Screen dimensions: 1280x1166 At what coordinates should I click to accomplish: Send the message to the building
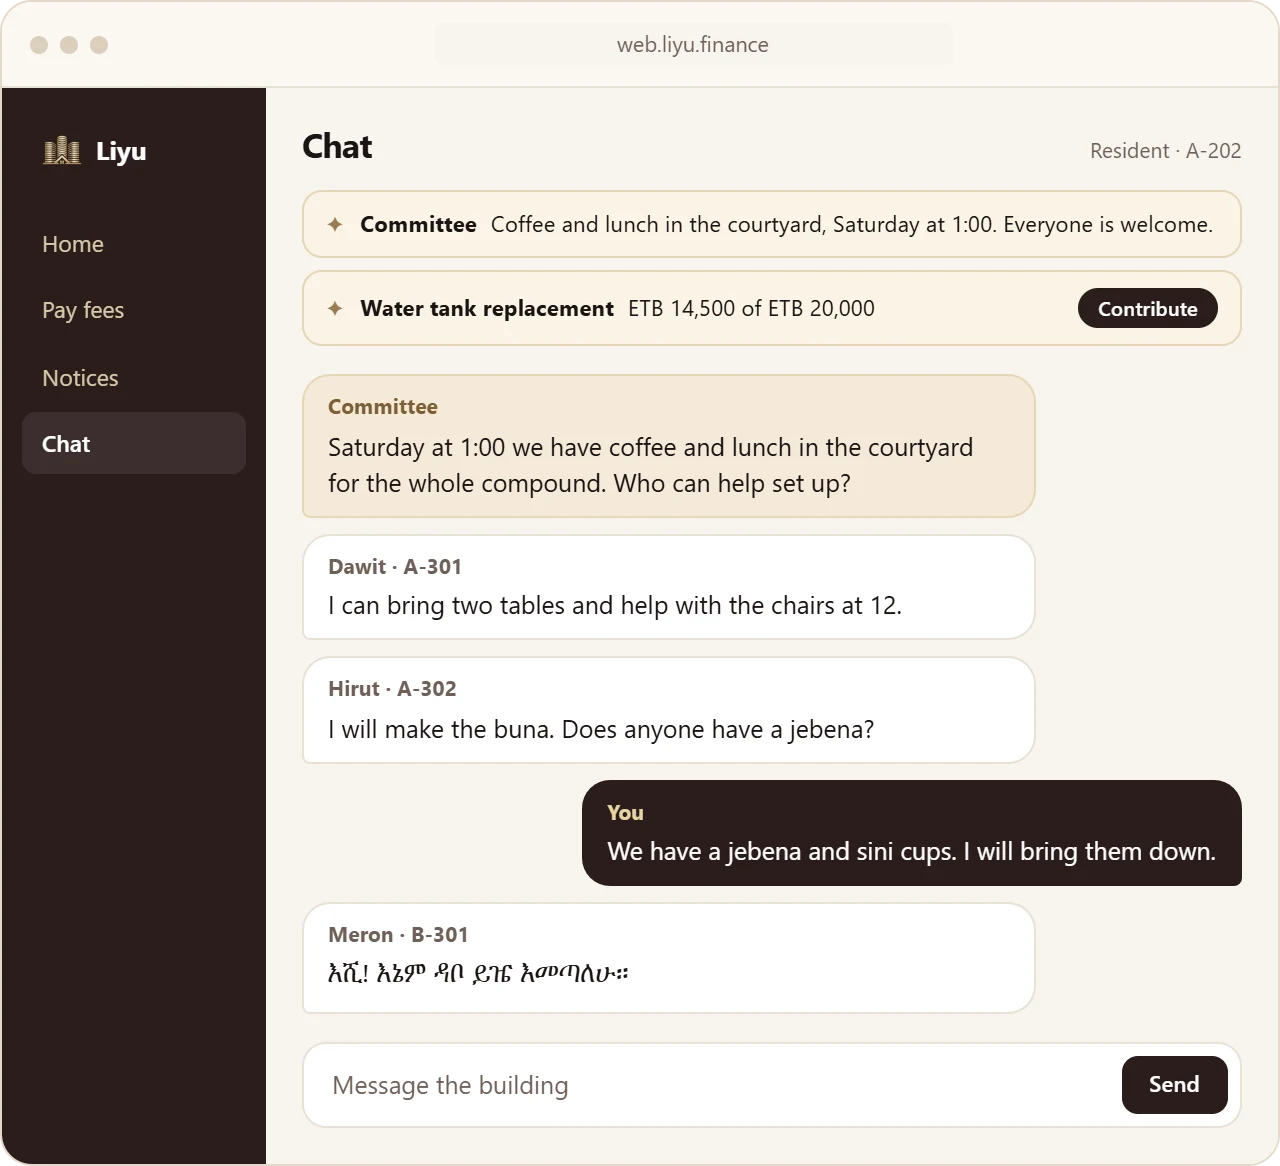coord(1174,1085)
